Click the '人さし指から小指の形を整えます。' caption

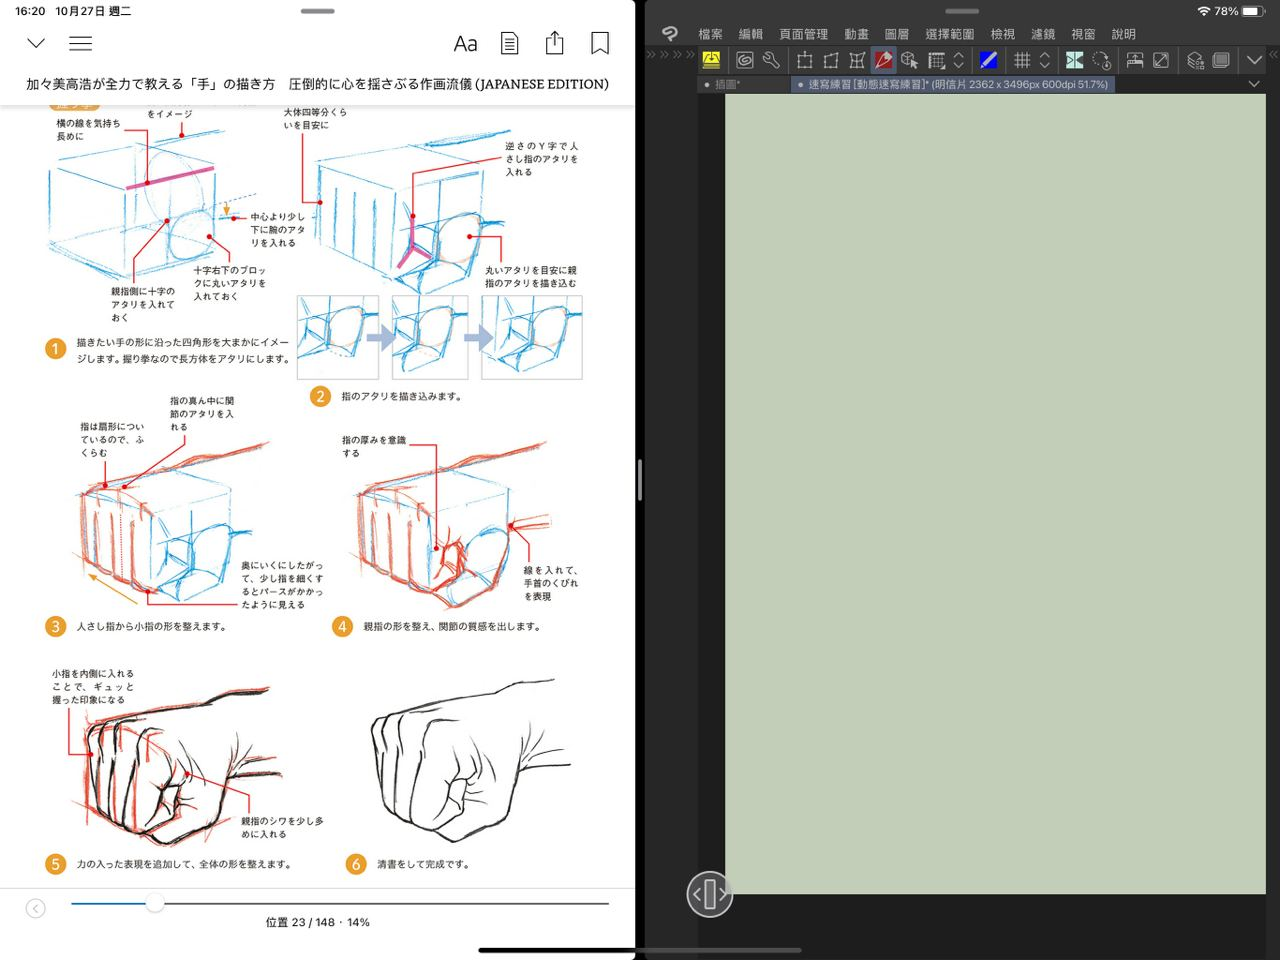pos(153,626)
